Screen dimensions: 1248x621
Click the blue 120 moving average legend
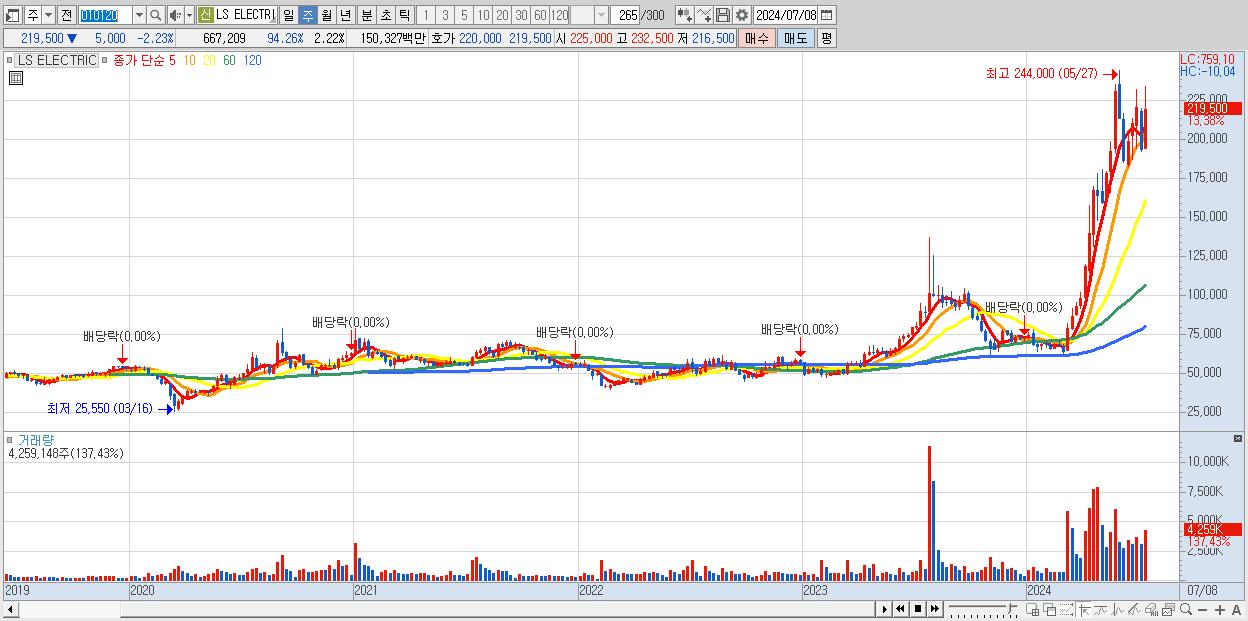252,60
